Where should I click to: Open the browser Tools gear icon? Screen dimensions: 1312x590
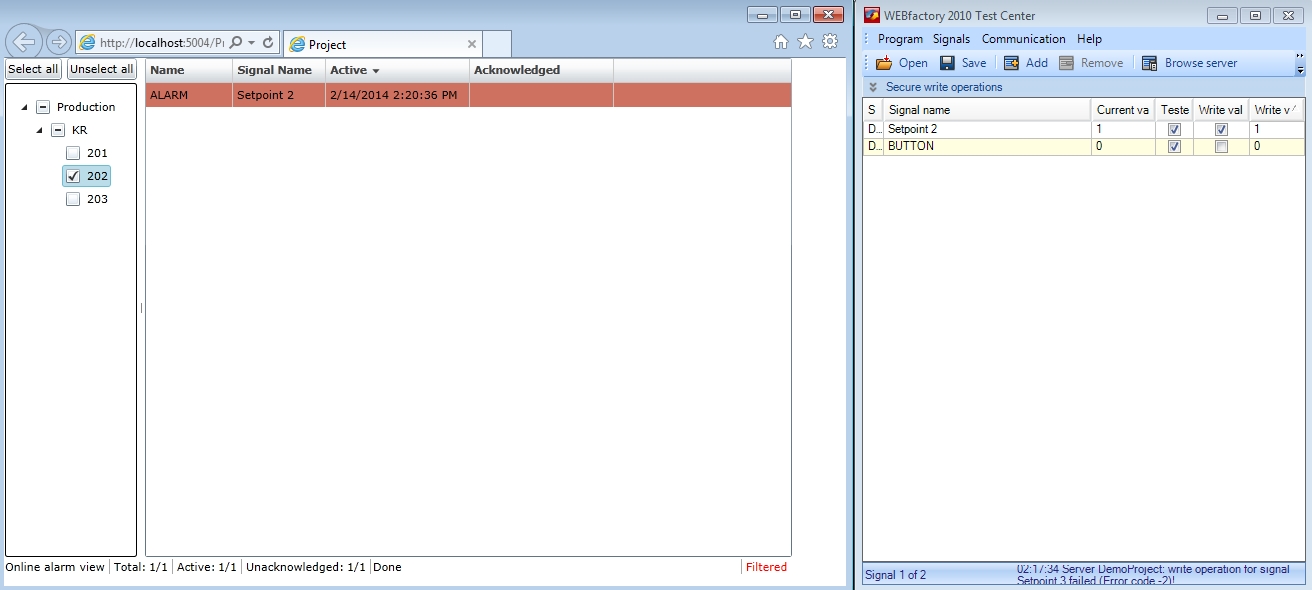(x=829, y=42)
